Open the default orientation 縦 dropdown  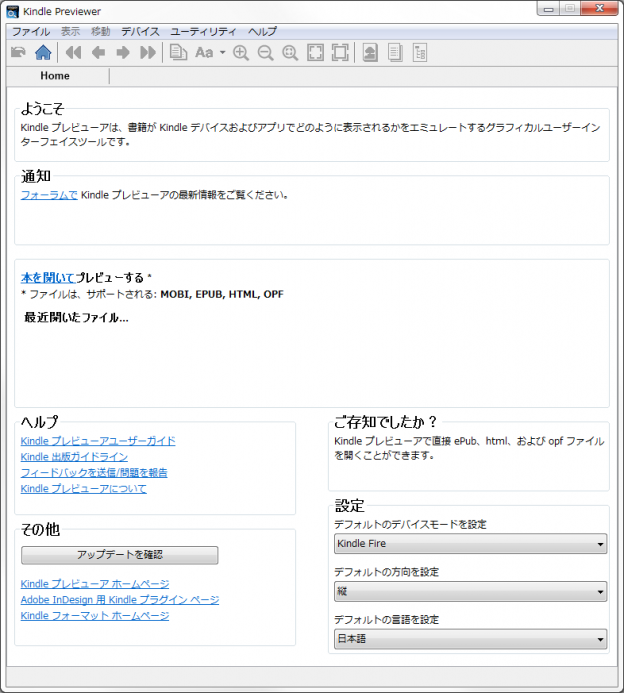click(471, 591)
